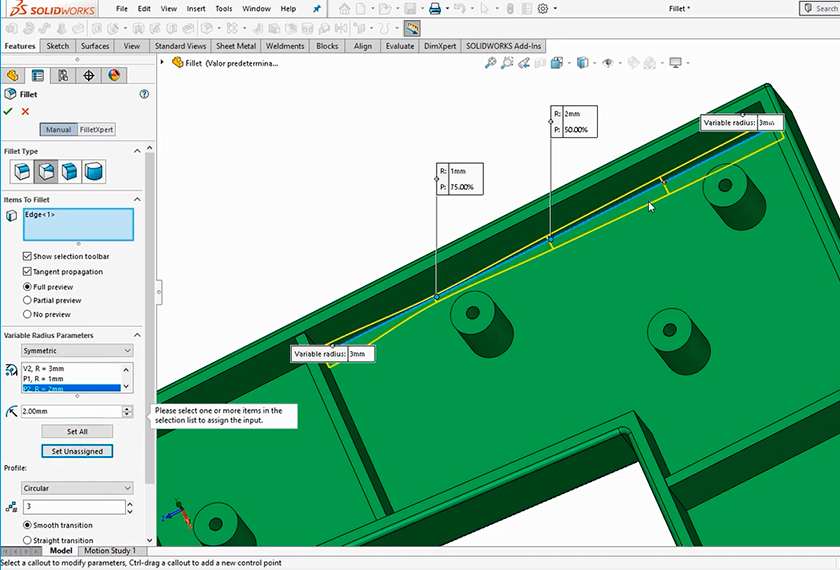Collapse the Variable Radius Parameters section
Viewport: 840px width, 570px height.
click(x=137, y=335)
